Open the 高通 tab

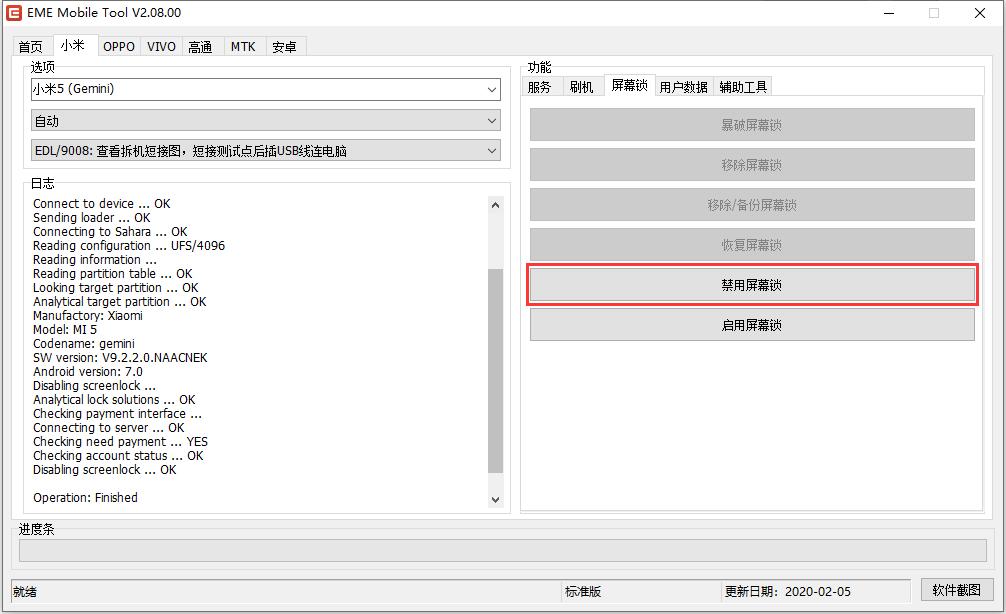(201, 47)
